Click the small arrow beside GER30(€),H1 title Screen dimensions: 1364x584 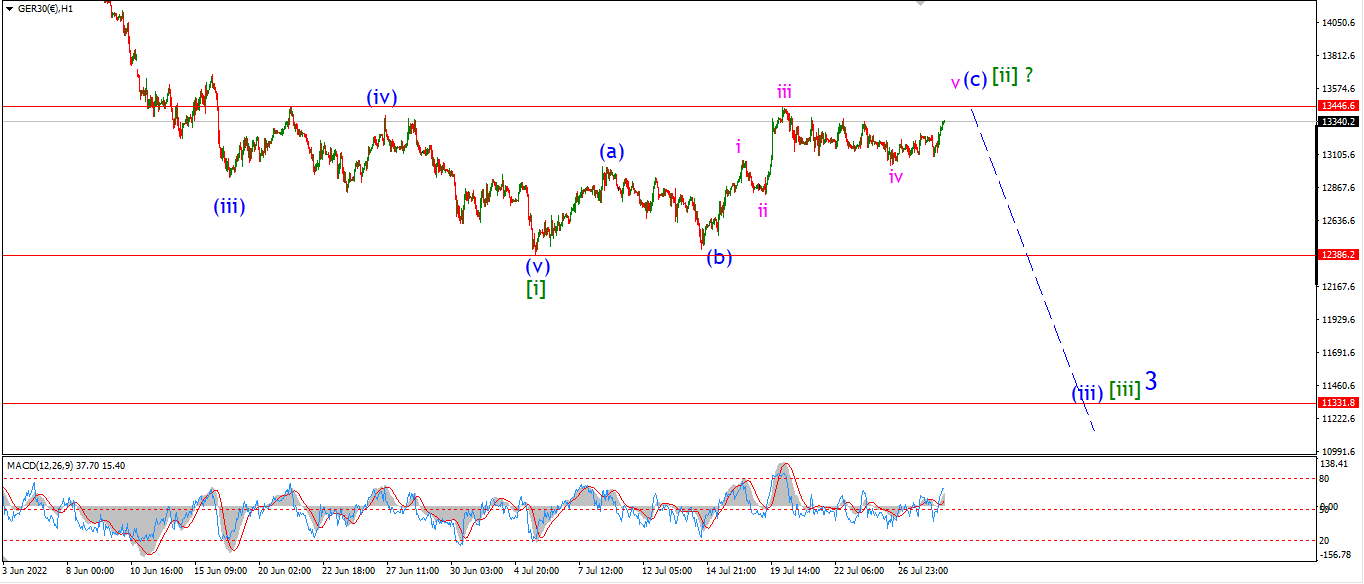click(x=6, y=9)
